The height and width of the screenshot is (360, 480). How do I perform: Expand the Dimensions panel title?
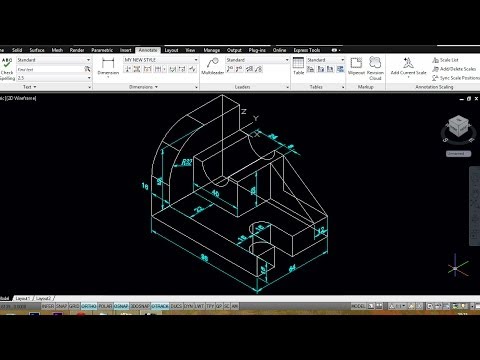click(144, 87)
